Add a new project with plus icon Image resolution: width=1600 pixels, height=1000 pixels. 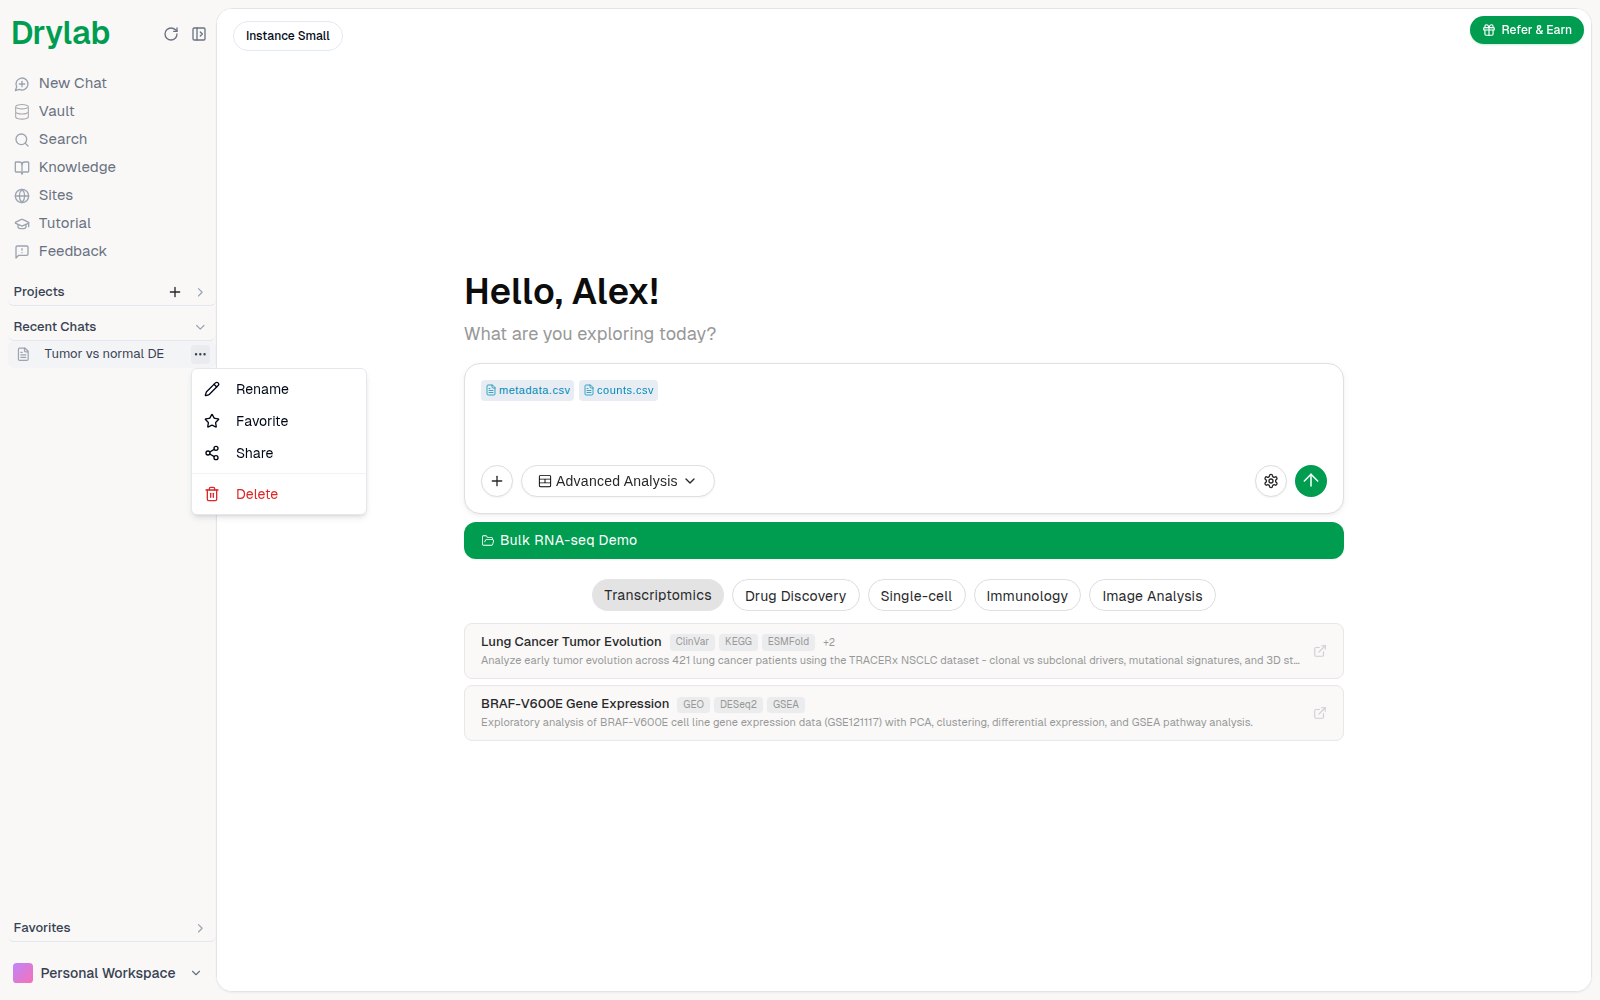tap(175, 292)
